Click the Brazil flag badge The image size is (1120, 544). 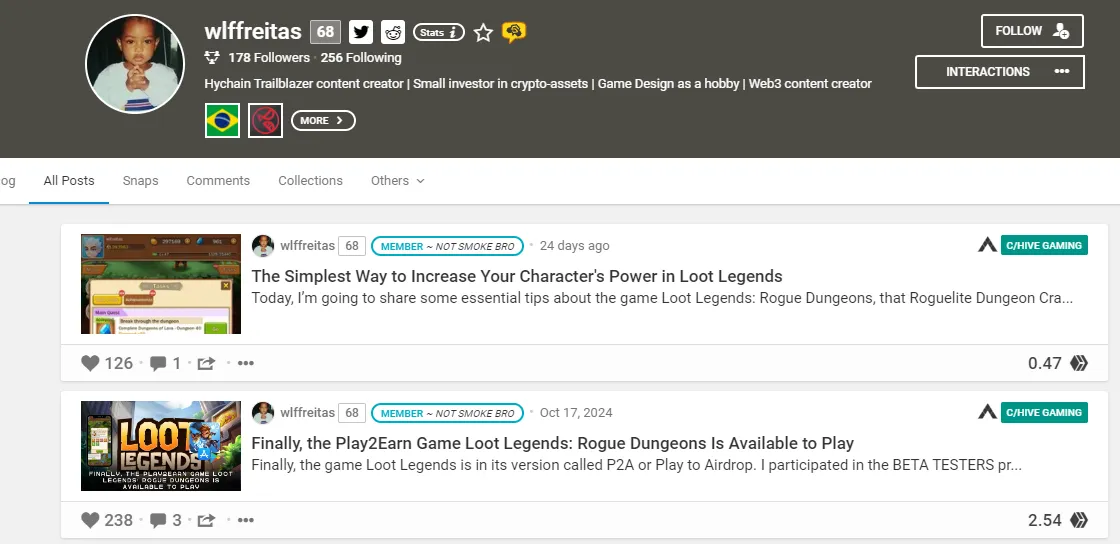point(222,121)
